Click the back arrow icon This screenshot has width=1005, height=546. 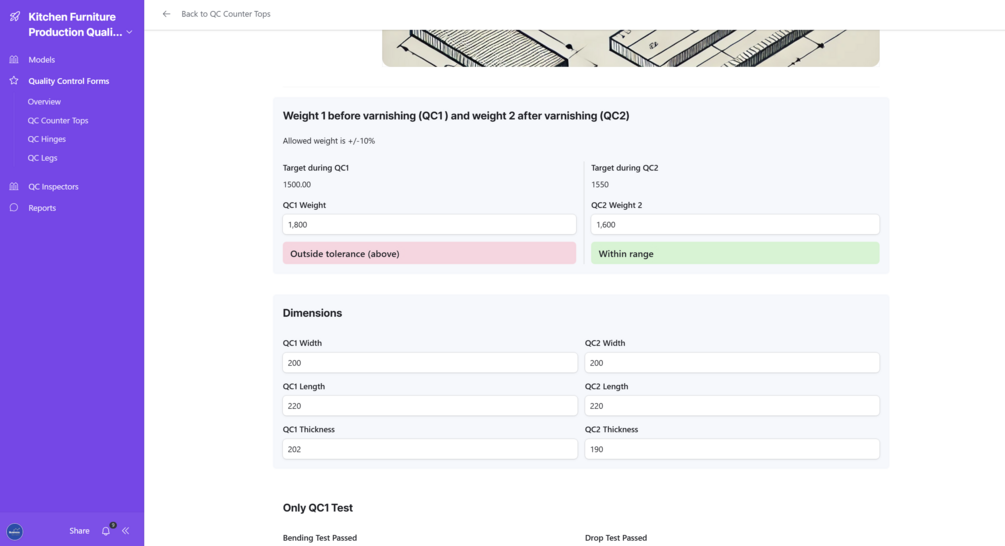(166, 14)
